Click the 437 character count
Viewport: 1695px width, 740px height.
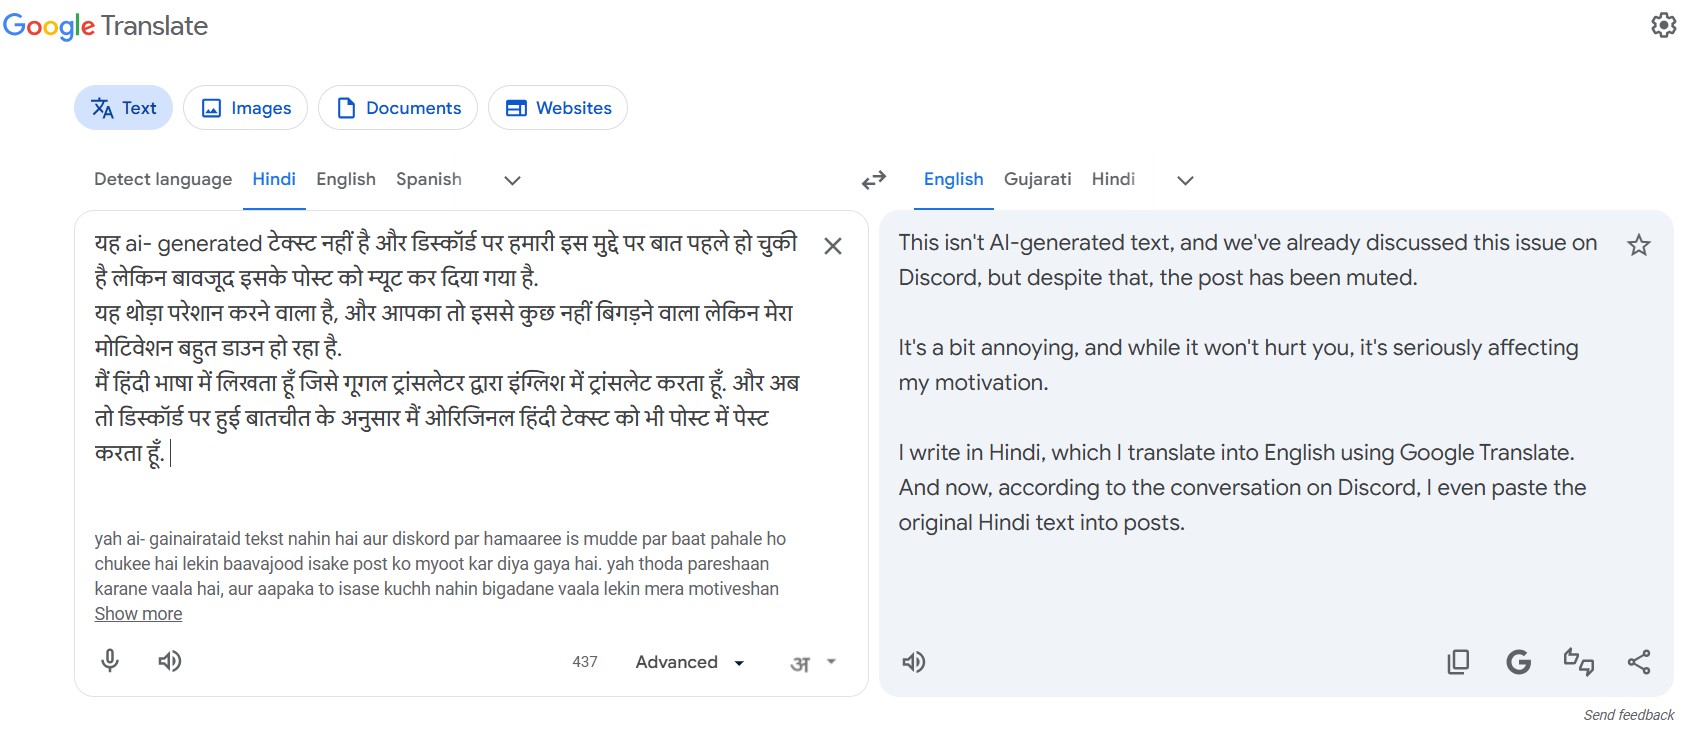point(585,662)
